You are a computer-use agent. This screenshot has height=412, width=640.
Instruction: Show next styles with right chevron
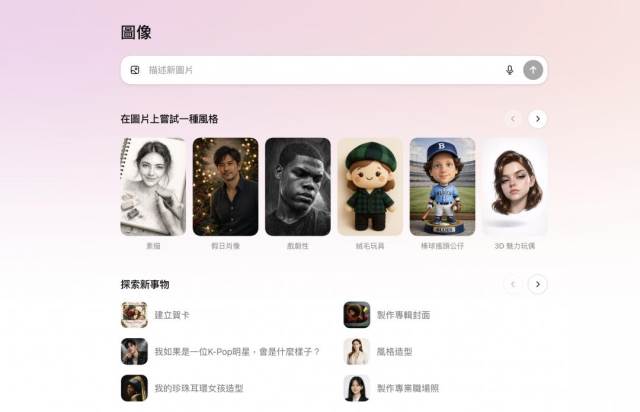pos(538,119)
